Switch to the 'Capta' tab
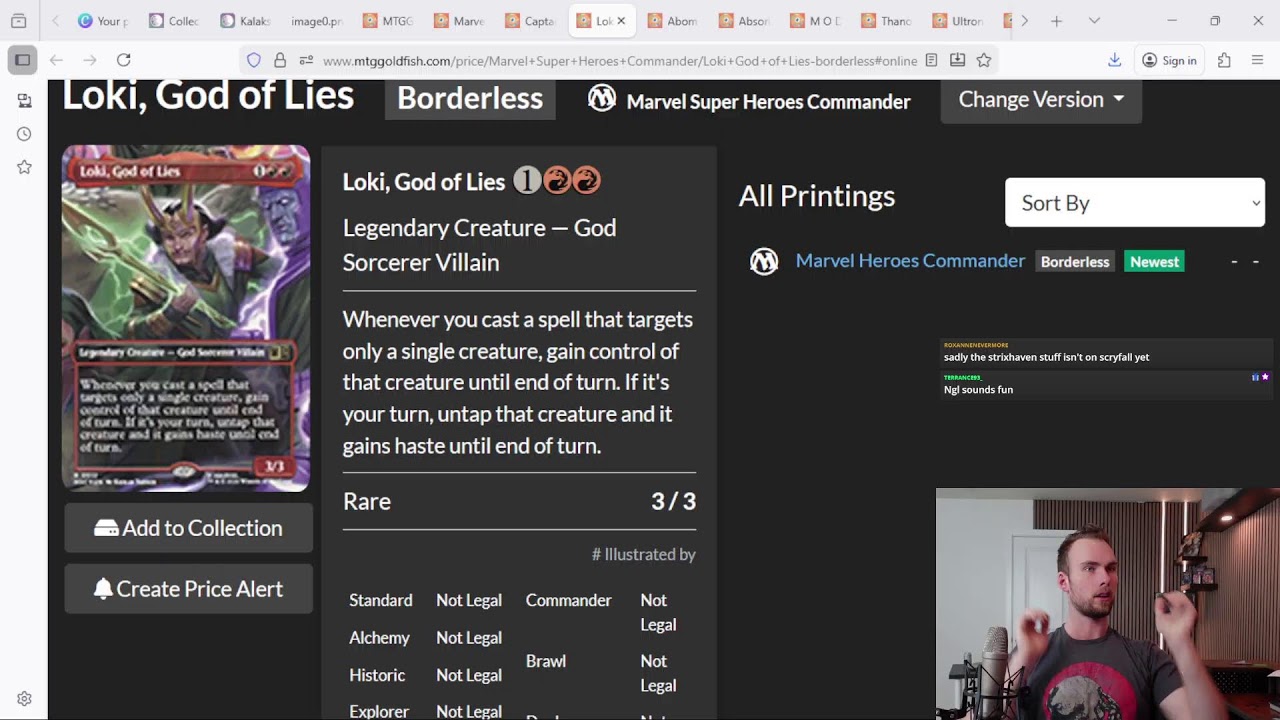Viewport: 1280px width, 720px height. pyautogui.click(x=531, y=20)
